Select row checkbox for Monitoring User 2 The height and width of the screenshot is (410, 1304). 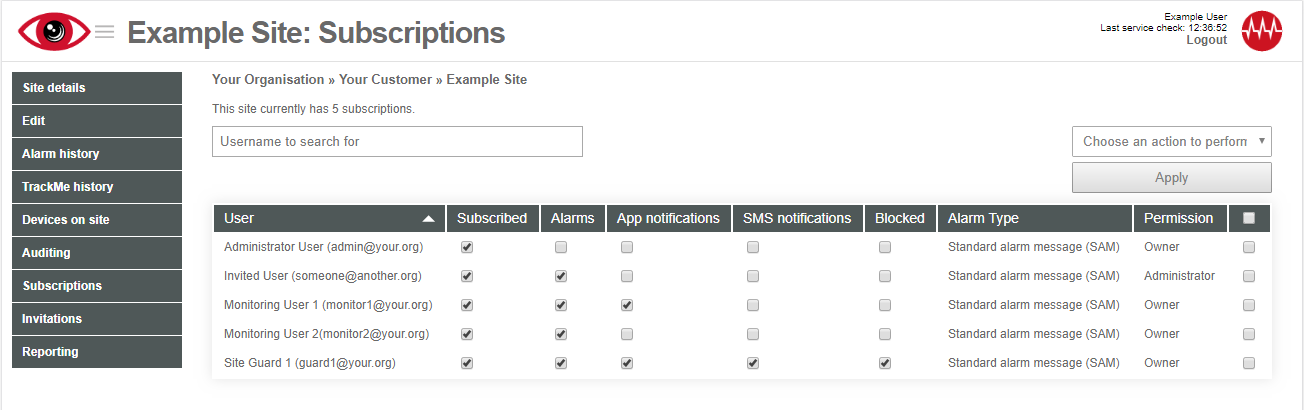coord(1249,334)
